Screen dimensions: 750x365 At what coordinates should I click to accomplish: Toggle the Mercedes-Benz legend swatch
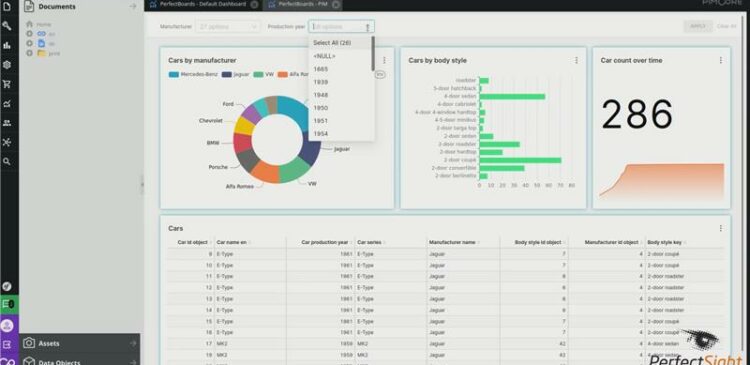click(174, 75)
